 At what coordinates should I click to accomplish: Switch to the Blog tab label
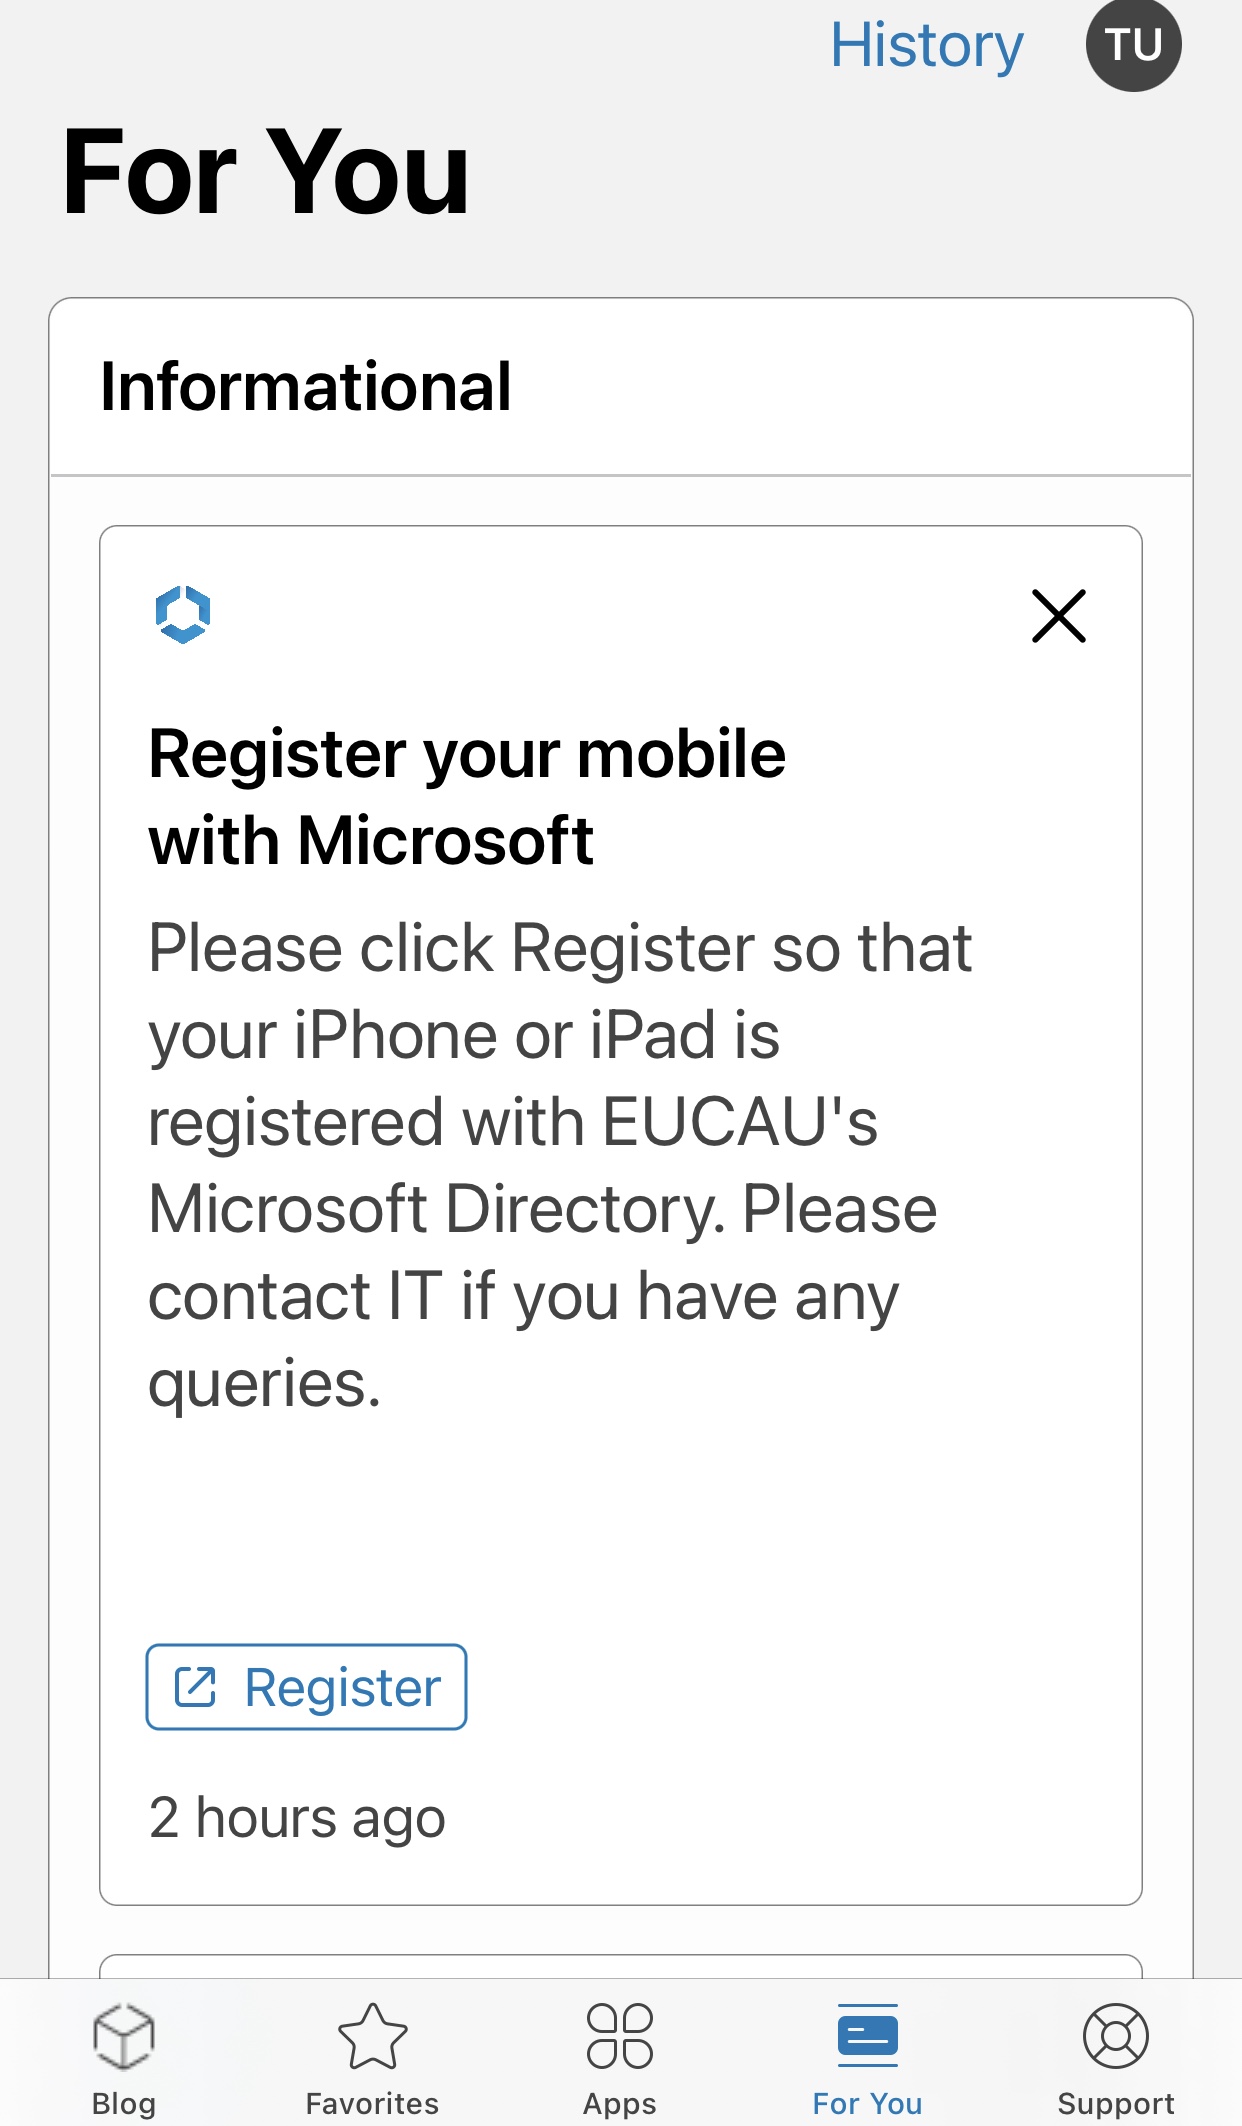pyautogui.click(x=124, y=2103)
